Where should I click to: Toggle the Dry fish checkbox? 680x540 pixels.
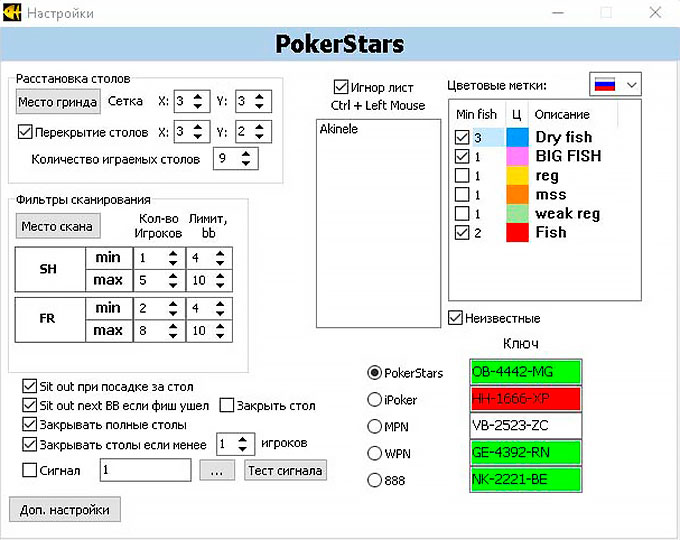tap(462, 138)
